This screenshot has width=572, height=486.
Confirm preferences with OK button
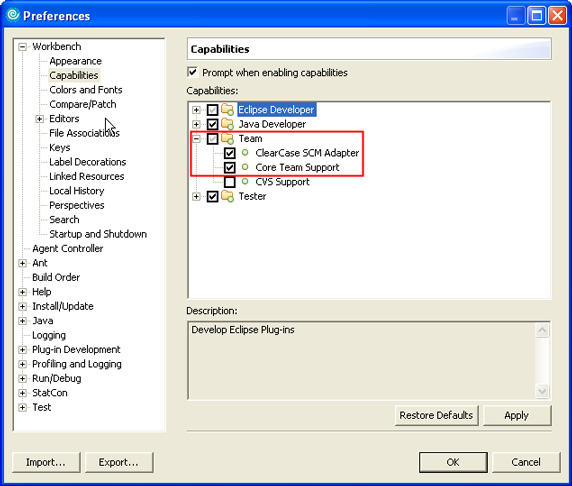pyautogui.click(x=453, y=462)
